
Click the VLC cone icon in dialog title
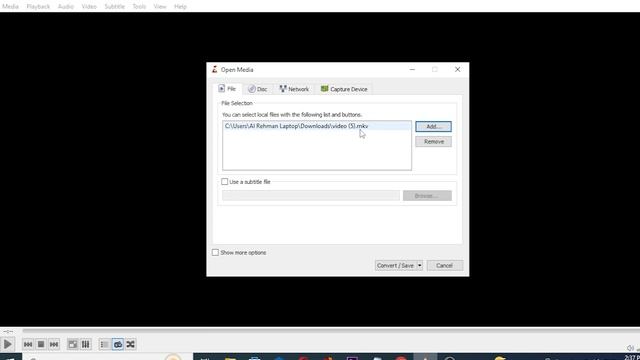(x=214, y=69)
